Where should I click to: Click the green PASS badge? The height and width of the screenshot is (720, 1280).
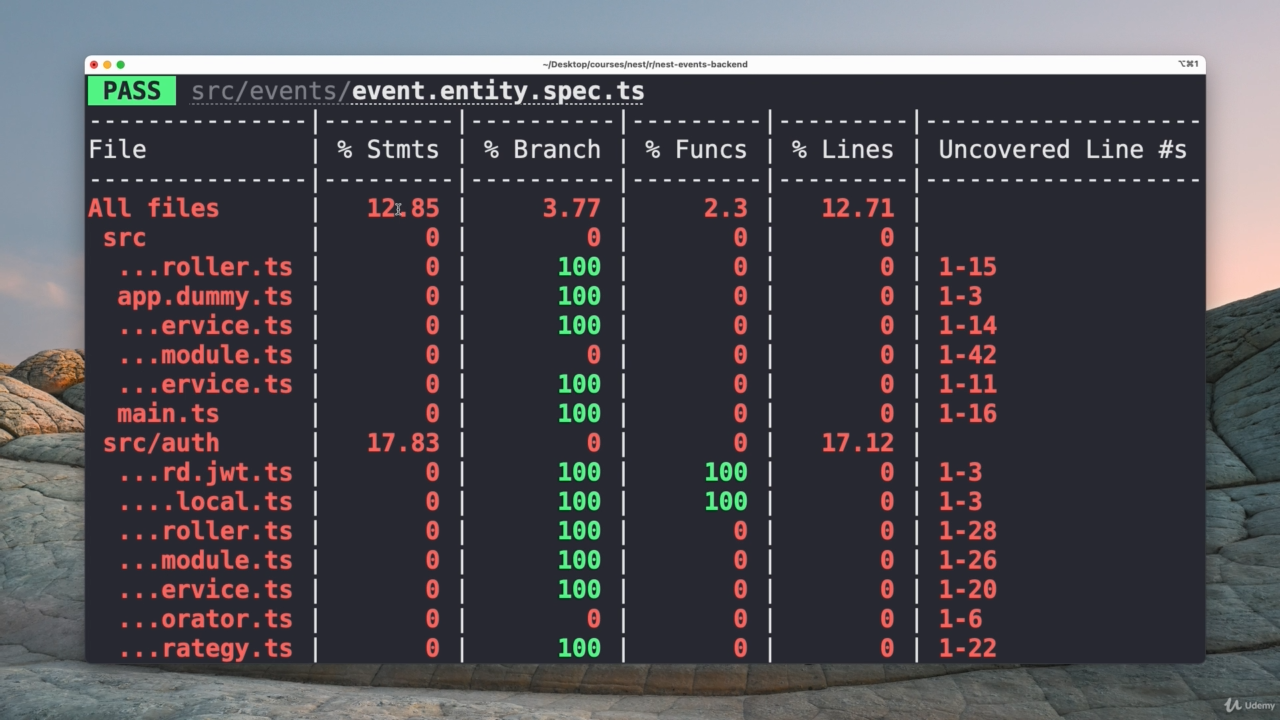tap(131, 91)
